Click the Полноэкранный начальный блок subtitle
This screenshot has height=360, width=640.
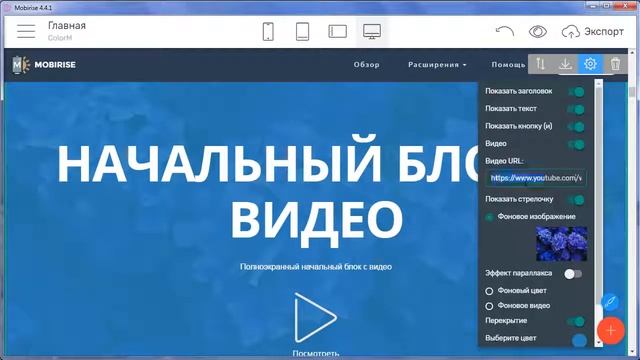point(316,267)
